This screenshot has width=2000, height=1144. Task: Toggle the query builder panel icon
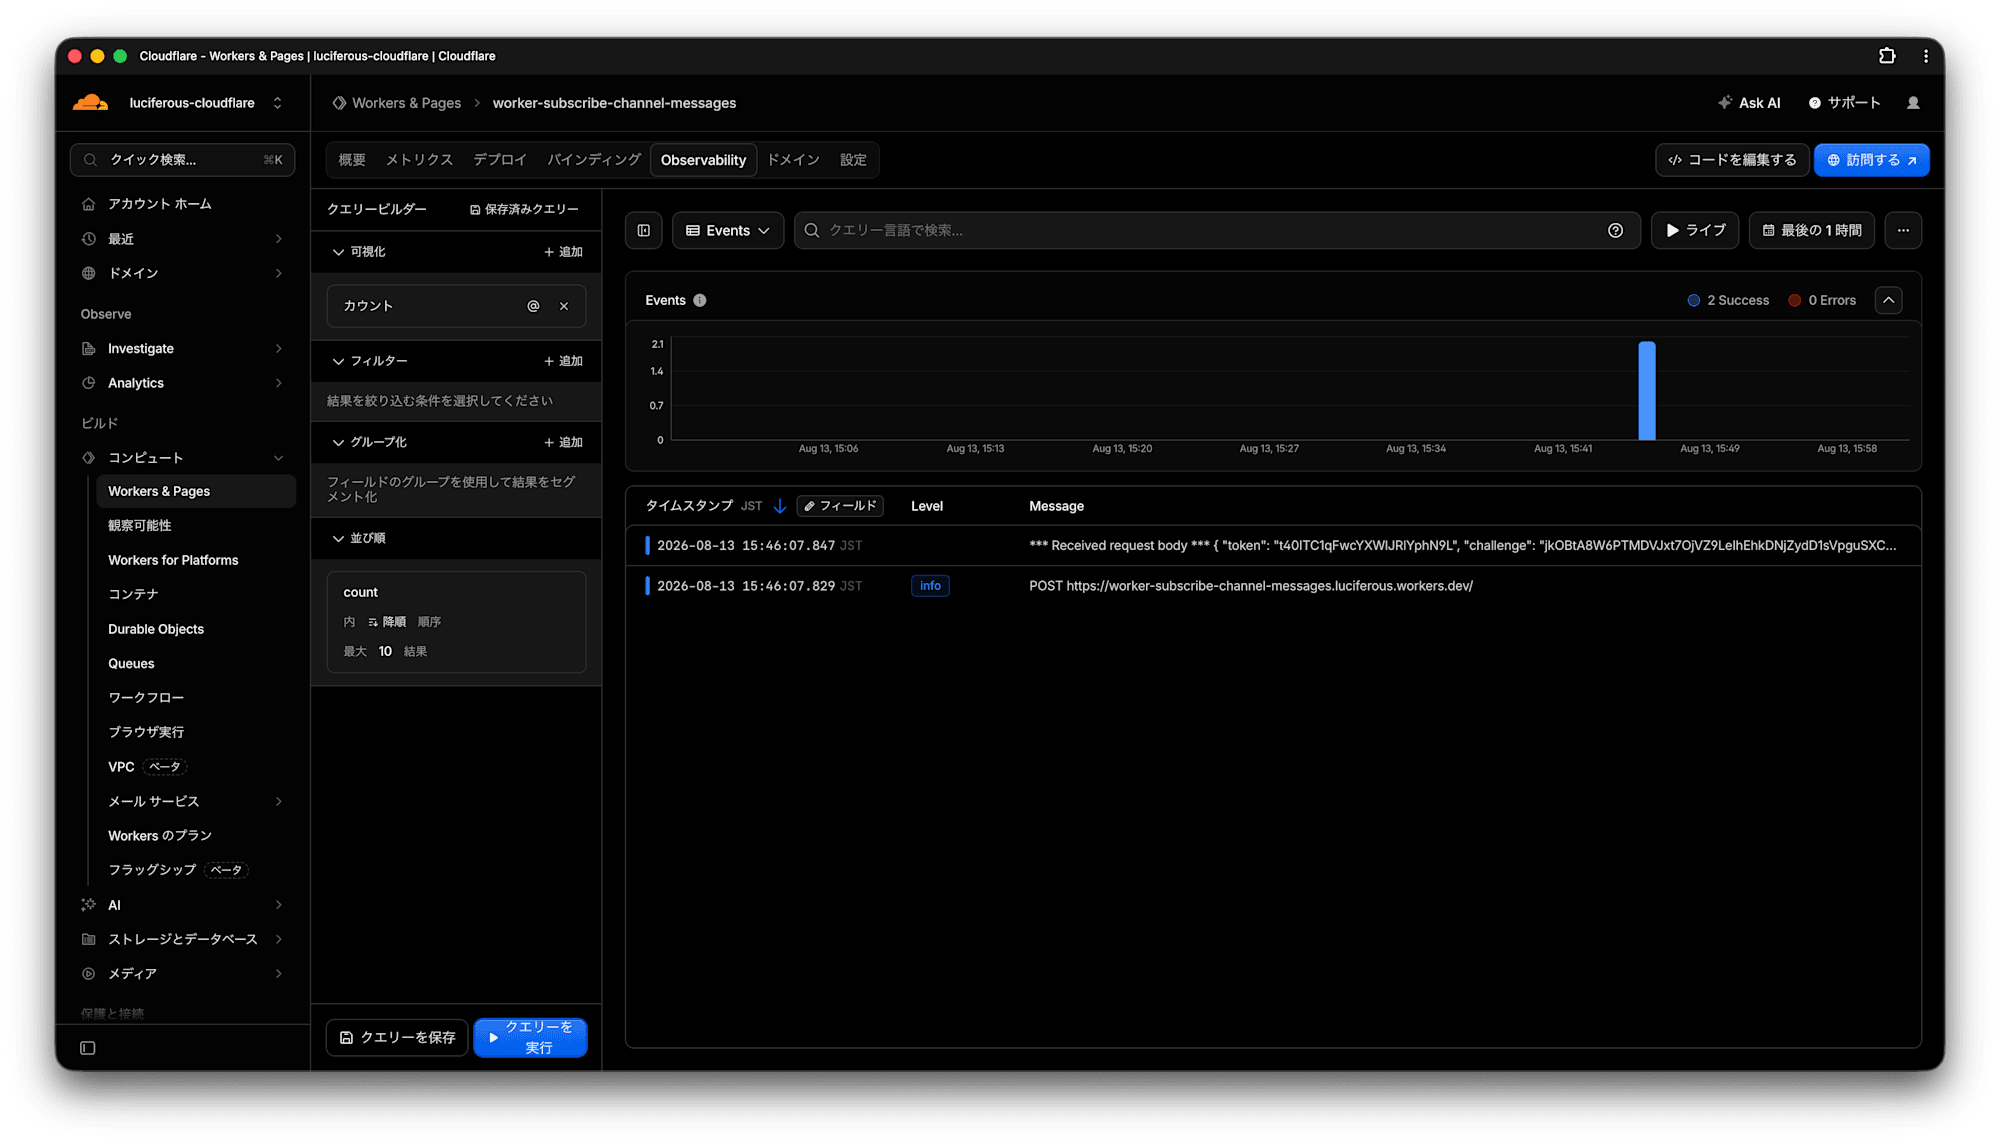point(644,230)
